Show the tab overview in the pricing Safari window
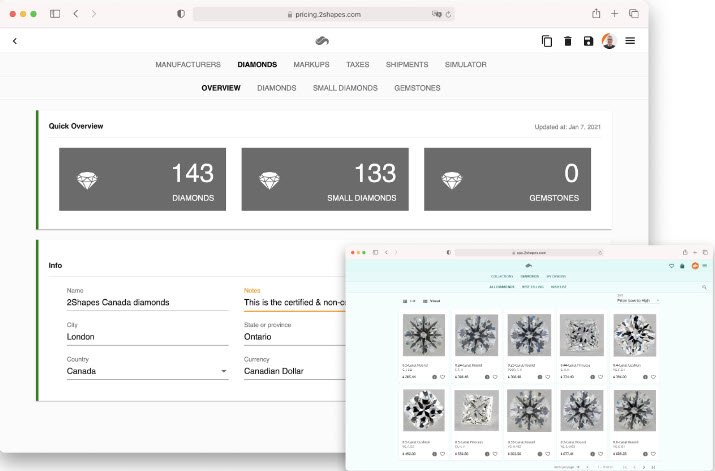715x471 pixels. click(x=634, y=14)
